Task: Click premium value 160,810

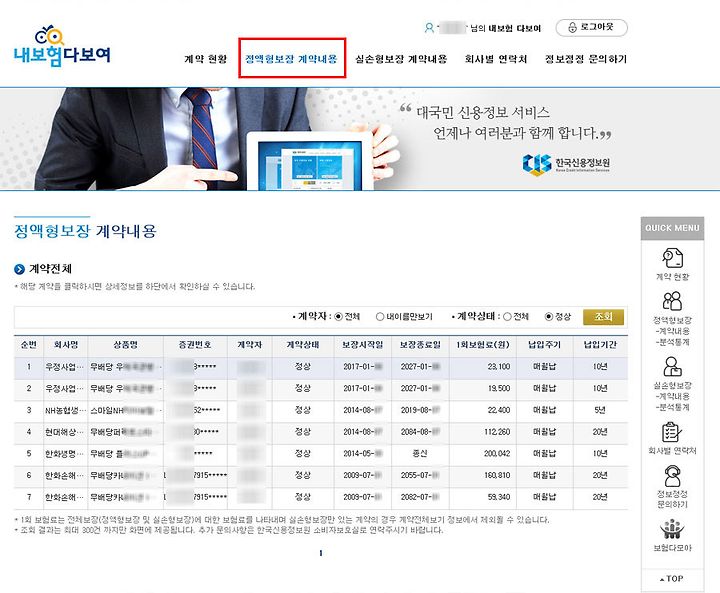Action: pyautogui.click(x=496, y=475)
